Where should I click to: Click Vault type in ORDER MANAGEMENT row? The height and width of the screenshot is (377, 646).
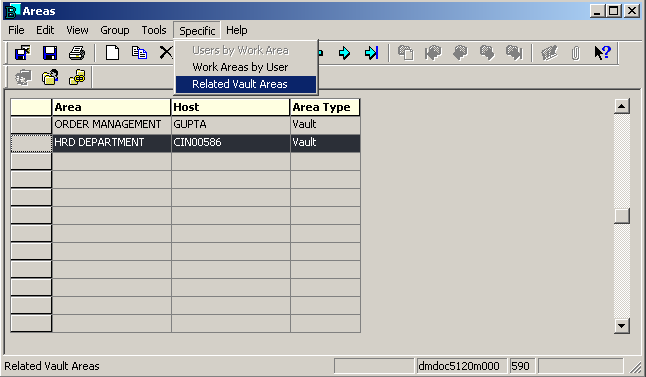point(325,125)
